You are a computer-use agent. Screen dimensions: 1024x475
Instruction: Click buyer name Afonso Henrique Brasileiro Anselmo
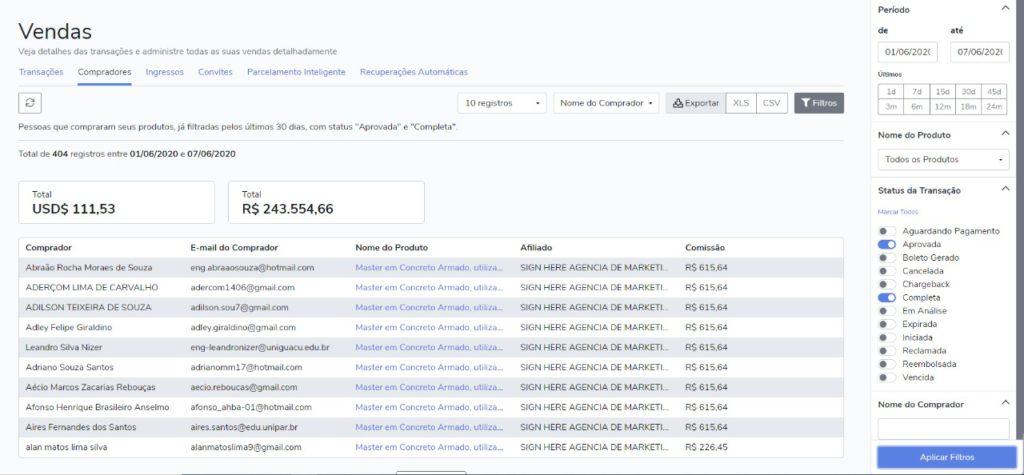click(x=97, y=407)
